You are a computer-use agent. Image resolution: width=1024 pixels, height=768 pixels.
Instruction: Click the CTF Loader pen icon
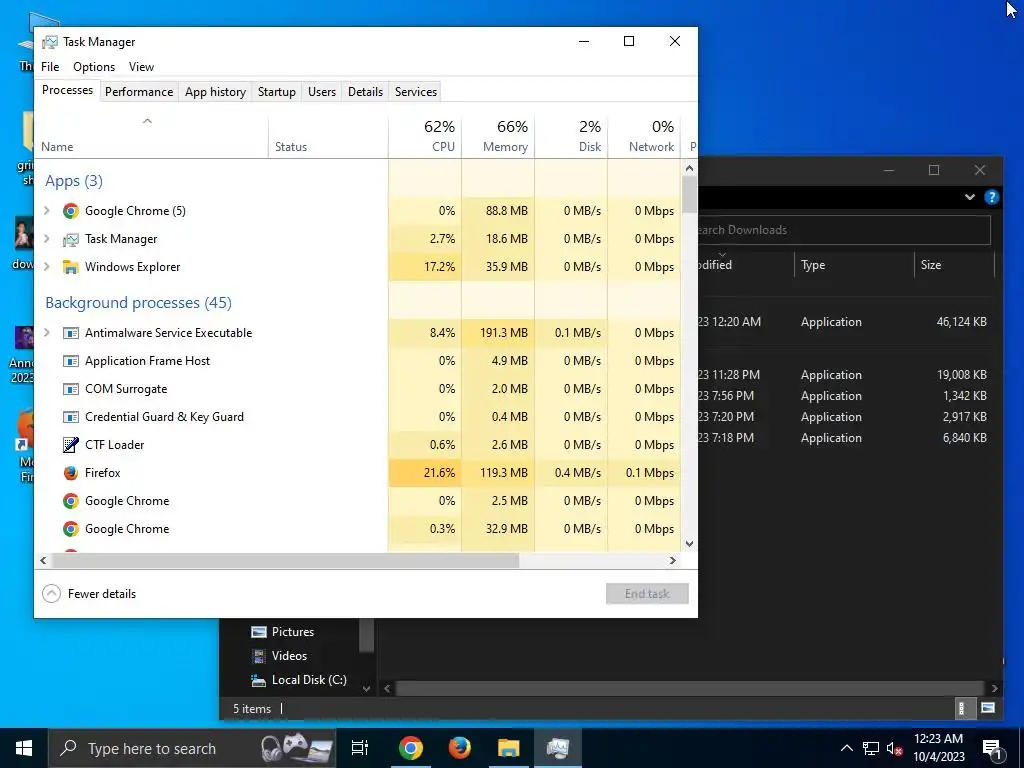[71, 445]
